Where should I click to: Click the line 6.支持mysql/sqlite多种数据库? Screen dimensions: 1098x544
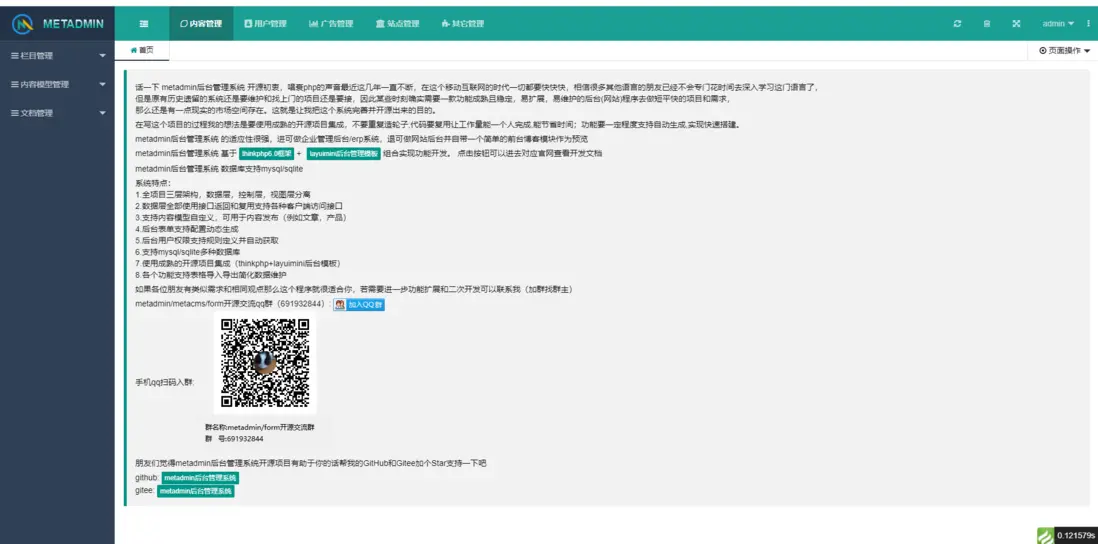tap(188, 251)
